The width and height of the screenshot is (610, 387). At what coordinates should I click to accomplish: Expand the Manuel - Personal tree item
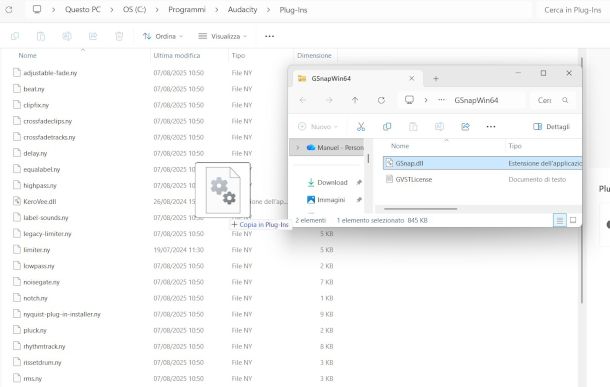point(298,148)
